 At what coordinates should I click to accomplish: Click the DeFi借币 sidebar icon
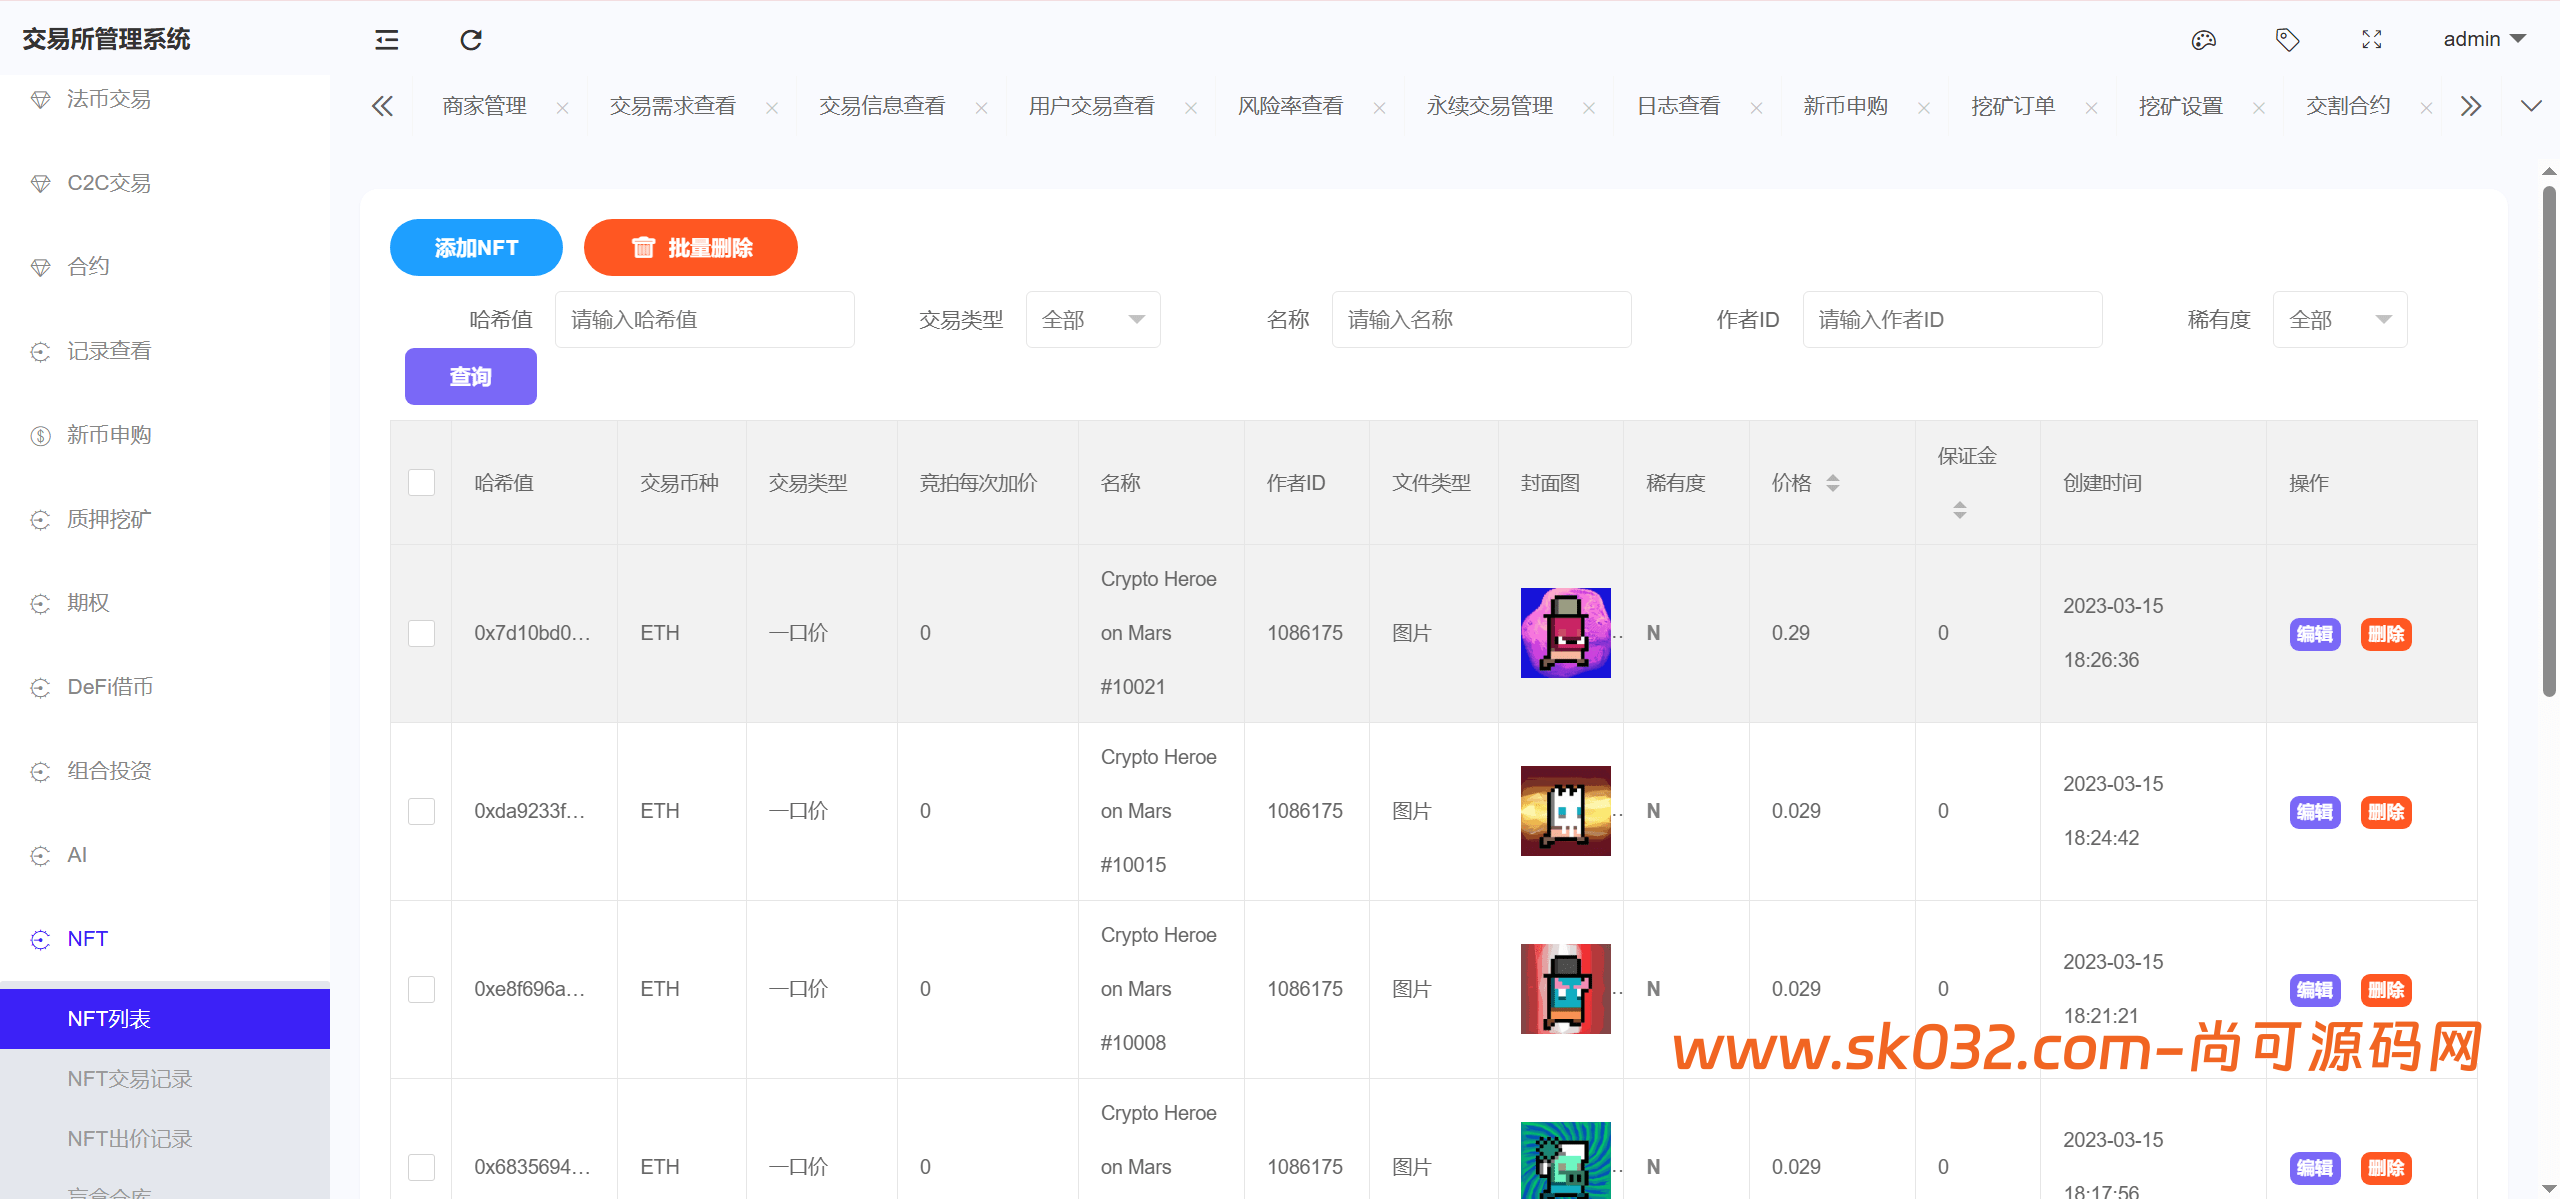tap(40, 687)
